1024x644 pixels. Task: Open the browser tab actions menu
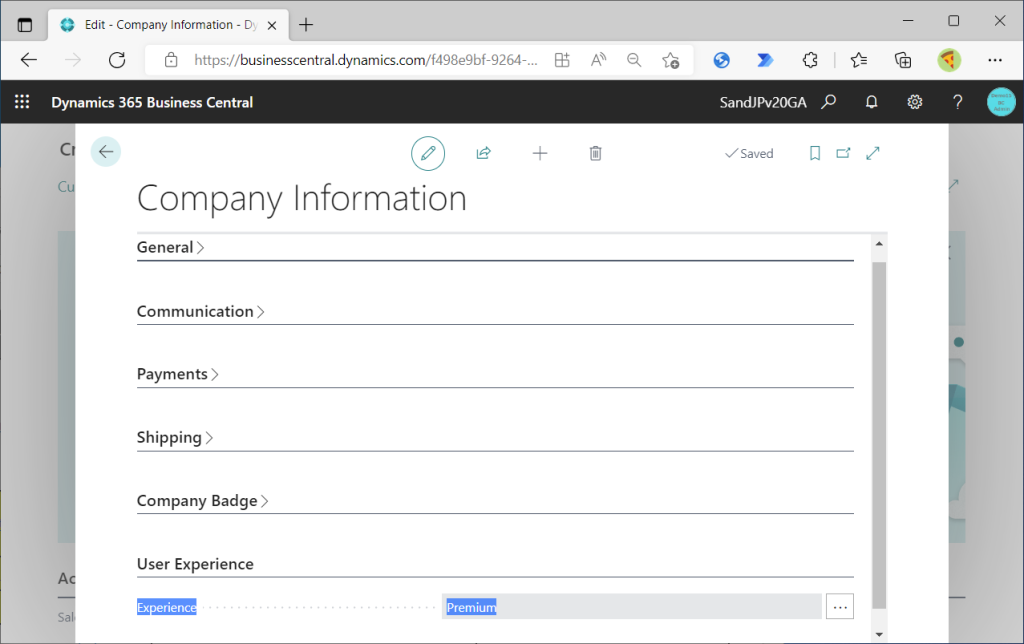pos(25,25)
